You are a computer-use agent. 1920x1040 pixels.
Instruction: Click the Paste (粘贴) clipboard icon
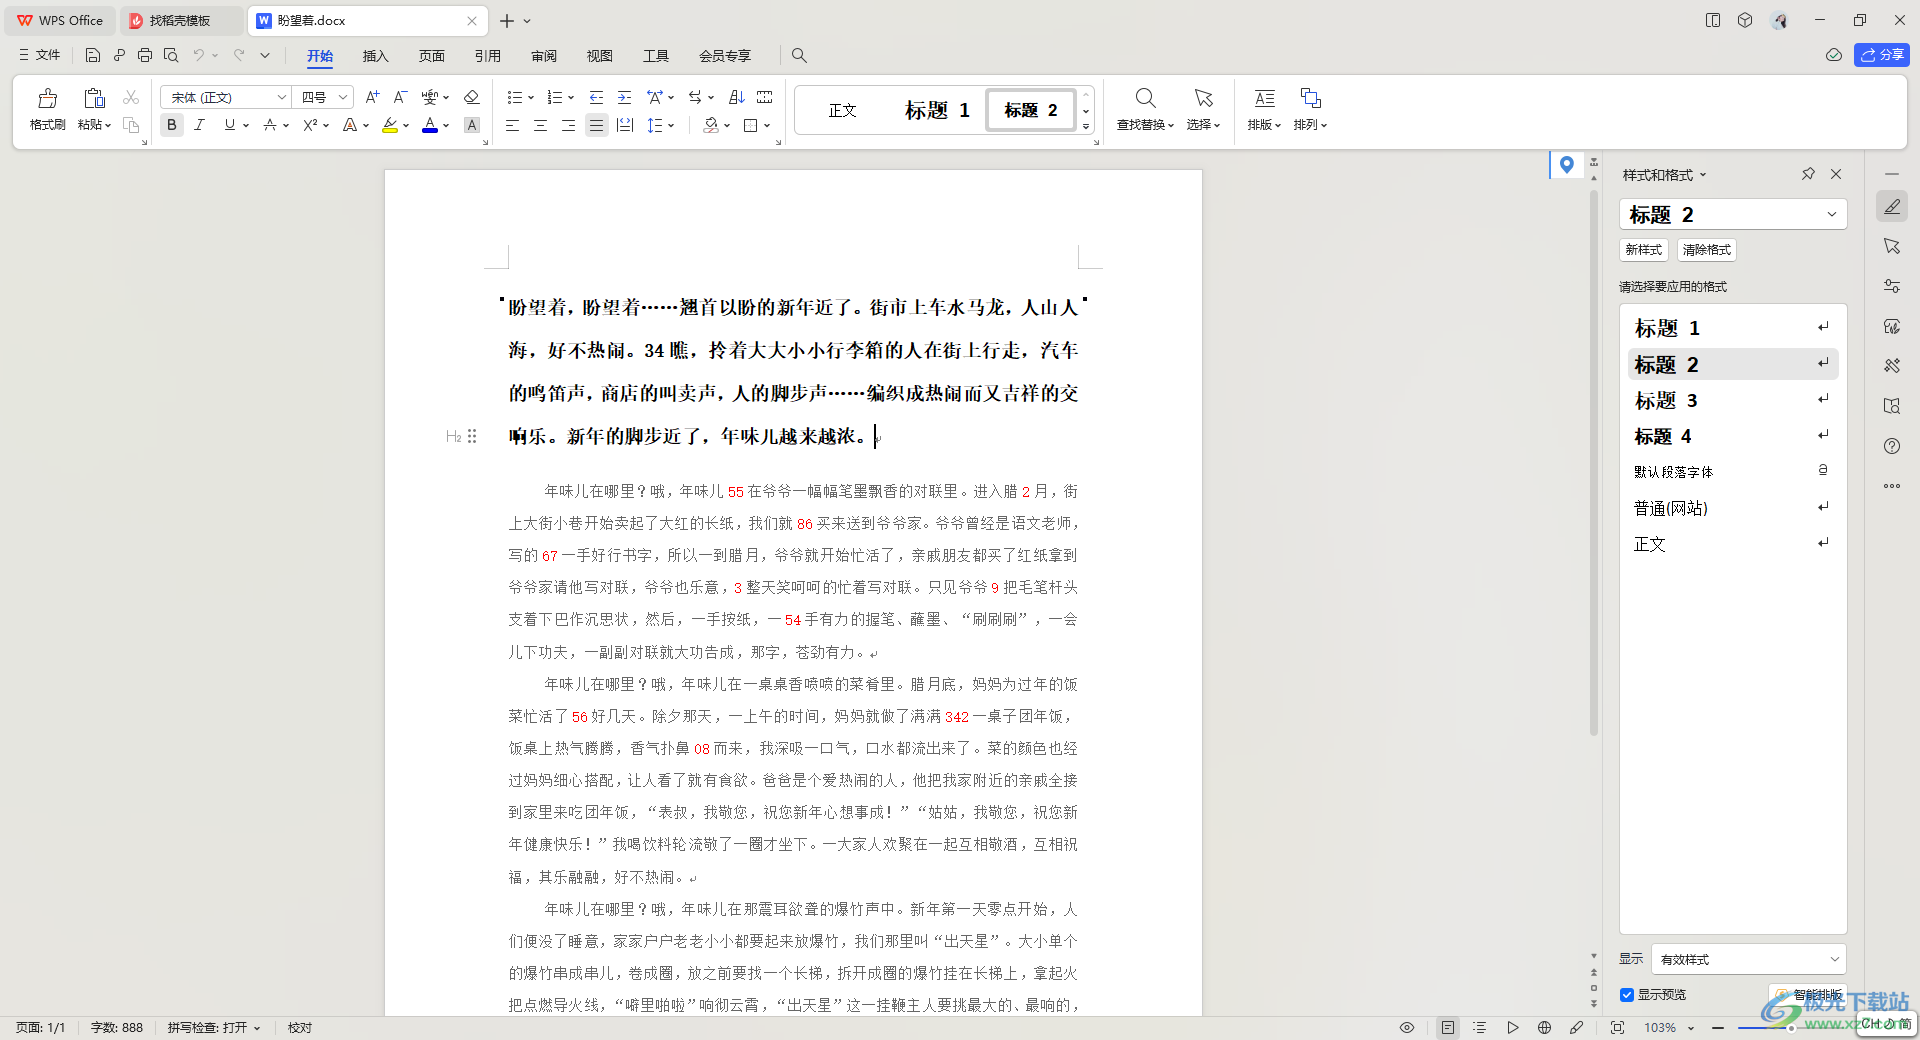point(94,98)
